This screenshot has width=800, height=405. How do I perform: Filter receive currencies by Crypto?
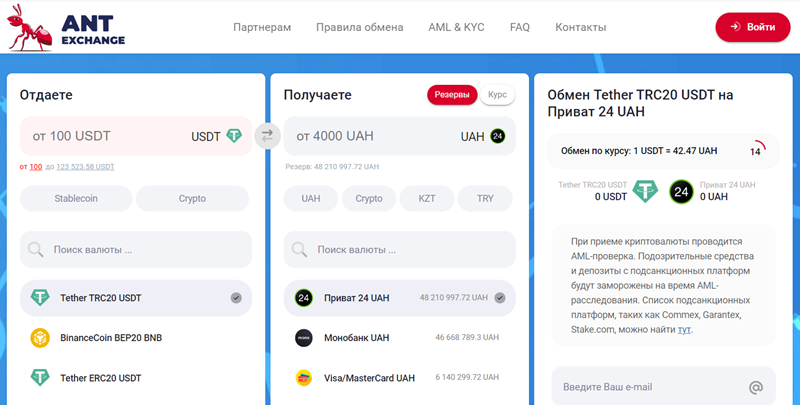pyautogui.click(x=369, y=198)
